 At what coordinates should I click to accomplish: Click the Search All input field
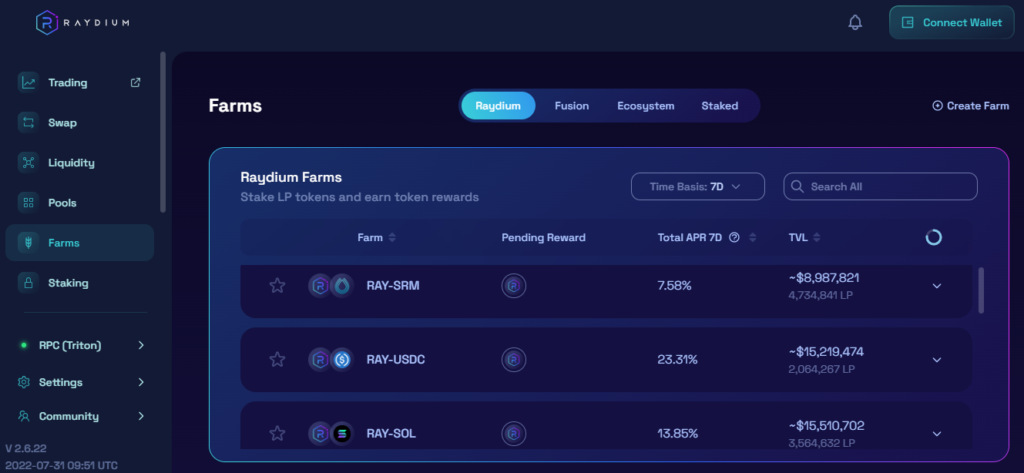tap(880, 186)
